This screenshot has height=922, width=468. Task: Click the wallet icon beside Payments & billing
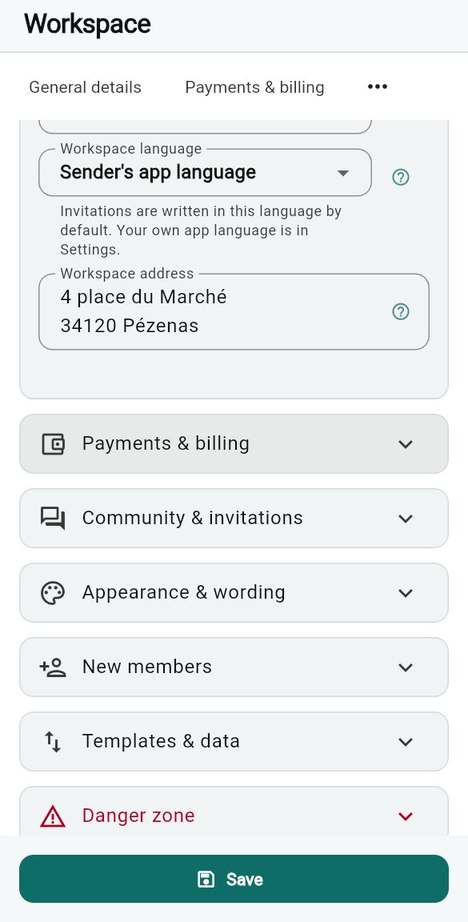(53, 444)
